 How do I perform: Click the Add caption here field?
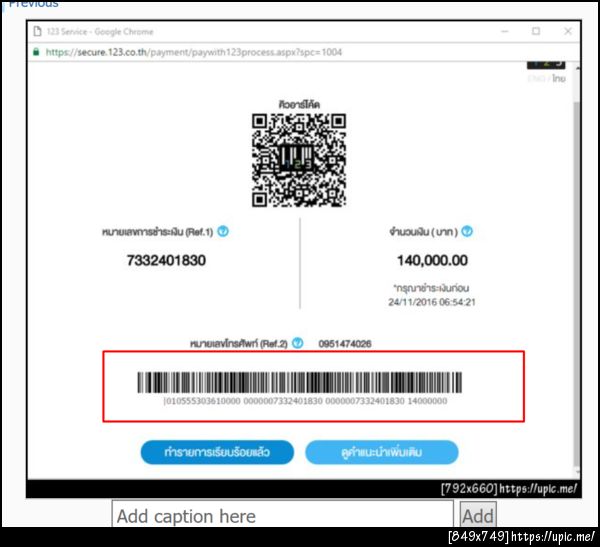tap(283, 514)
